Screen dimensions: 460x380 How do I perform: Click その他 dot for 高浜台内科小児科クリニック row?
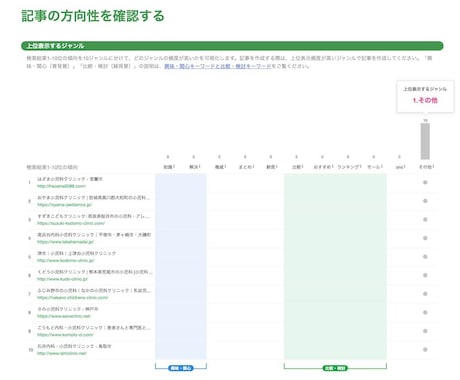pyautogui.click(x=425, y=238)
